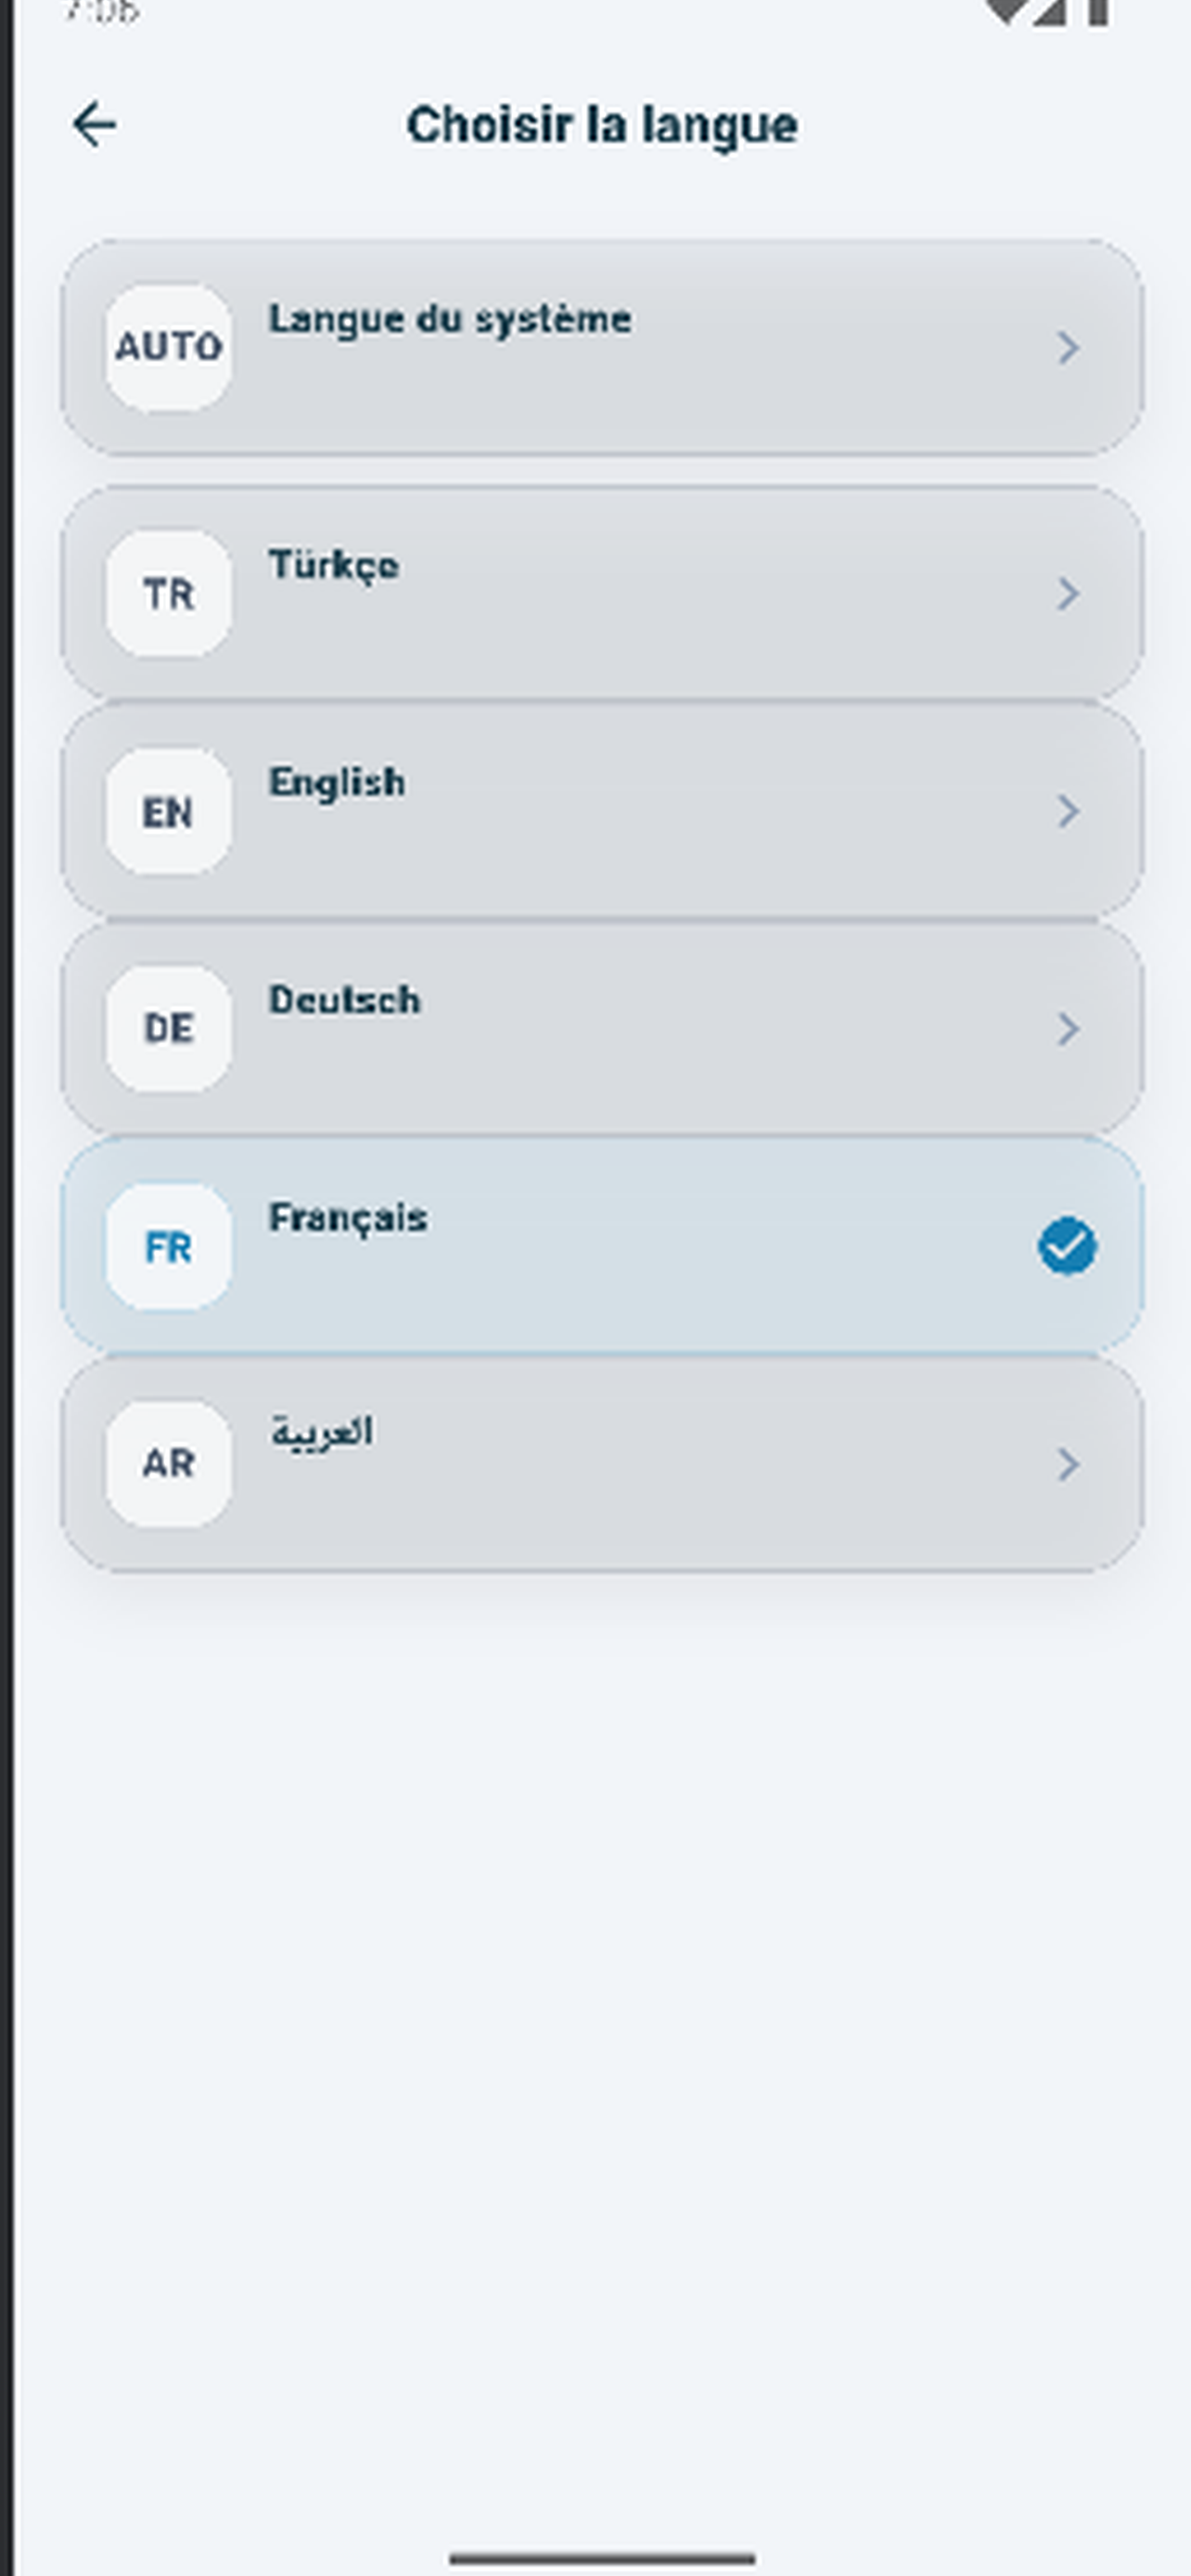Image resolution: width=1191 pixels, height=2576 pixels.
Task: Tap the EN language badge
Action: point(168,811)
